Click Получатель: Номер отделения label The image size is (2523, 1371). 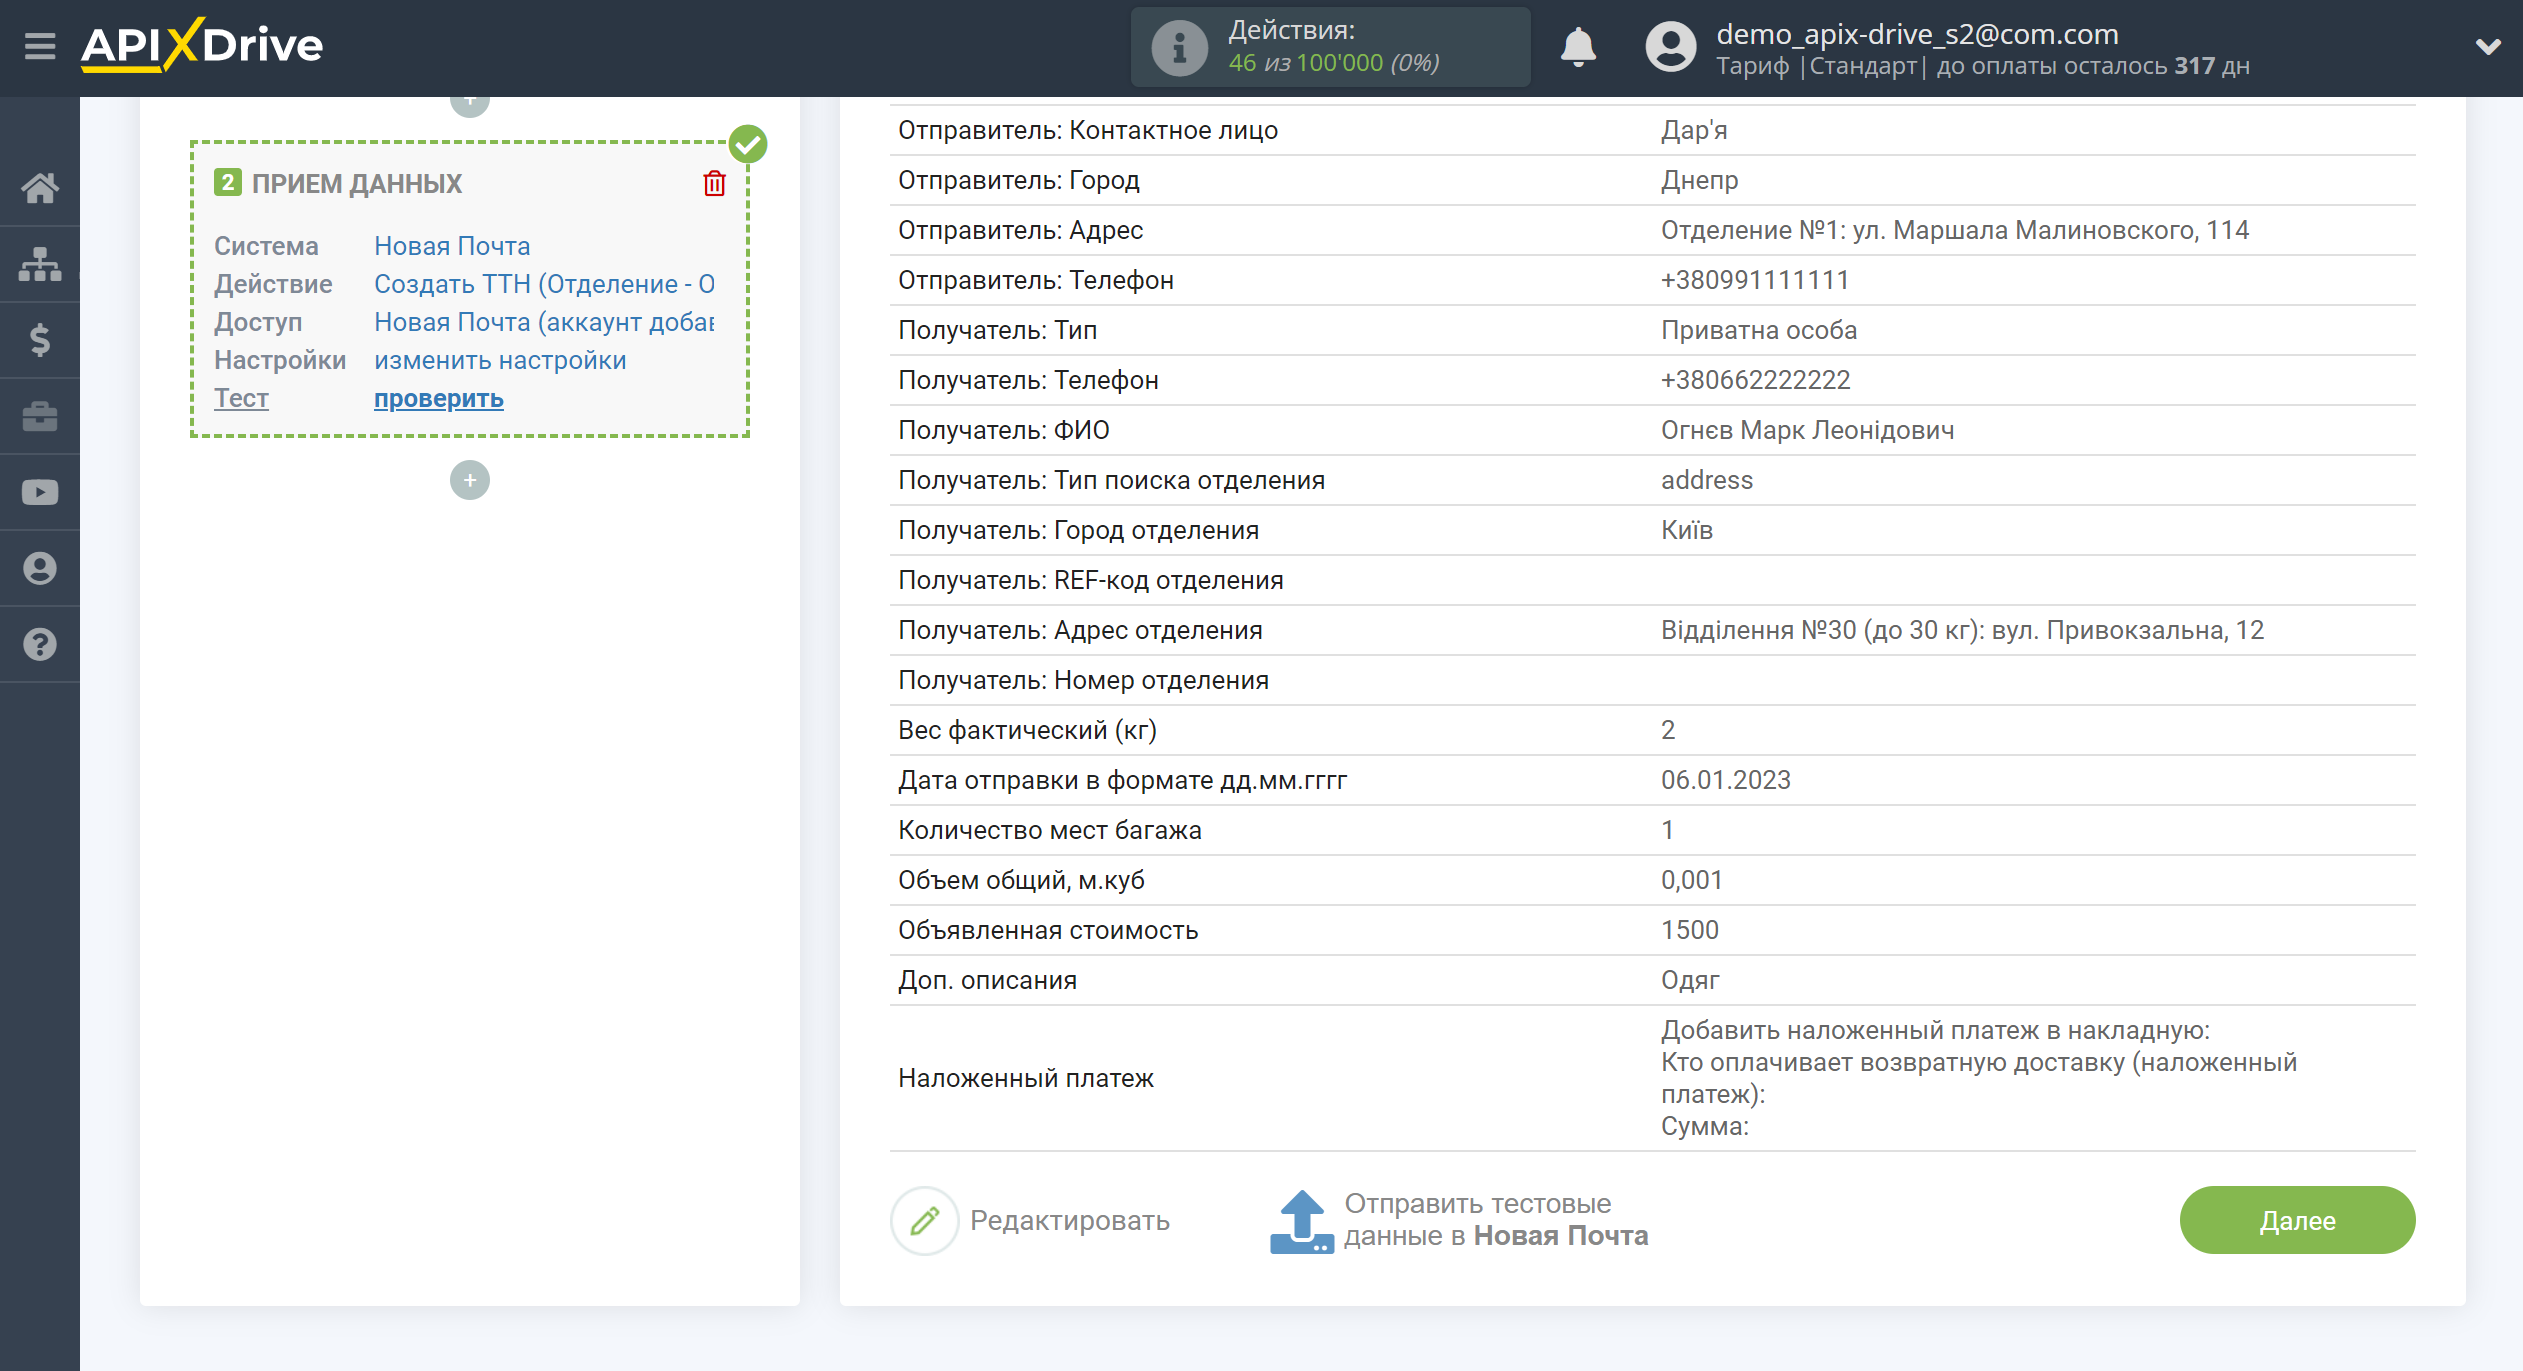click(x=1083, y=680)
